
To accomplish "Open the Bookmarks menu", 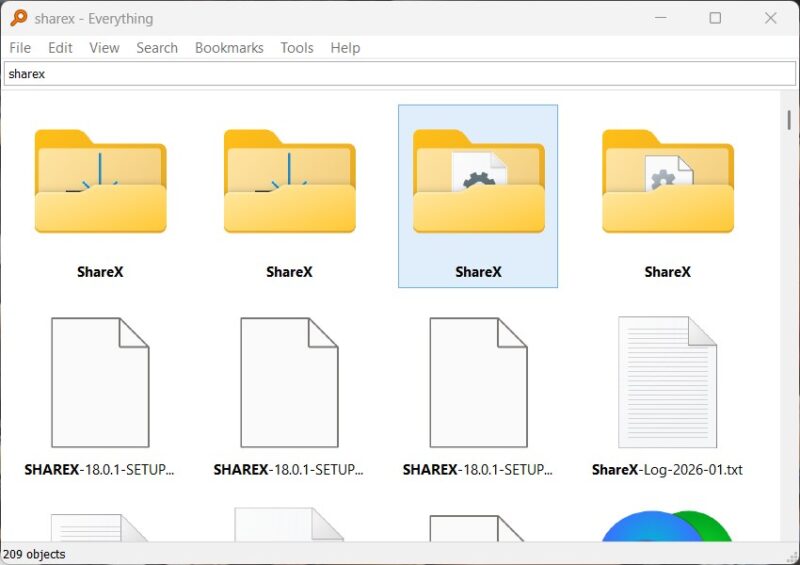I will point(229,48).
